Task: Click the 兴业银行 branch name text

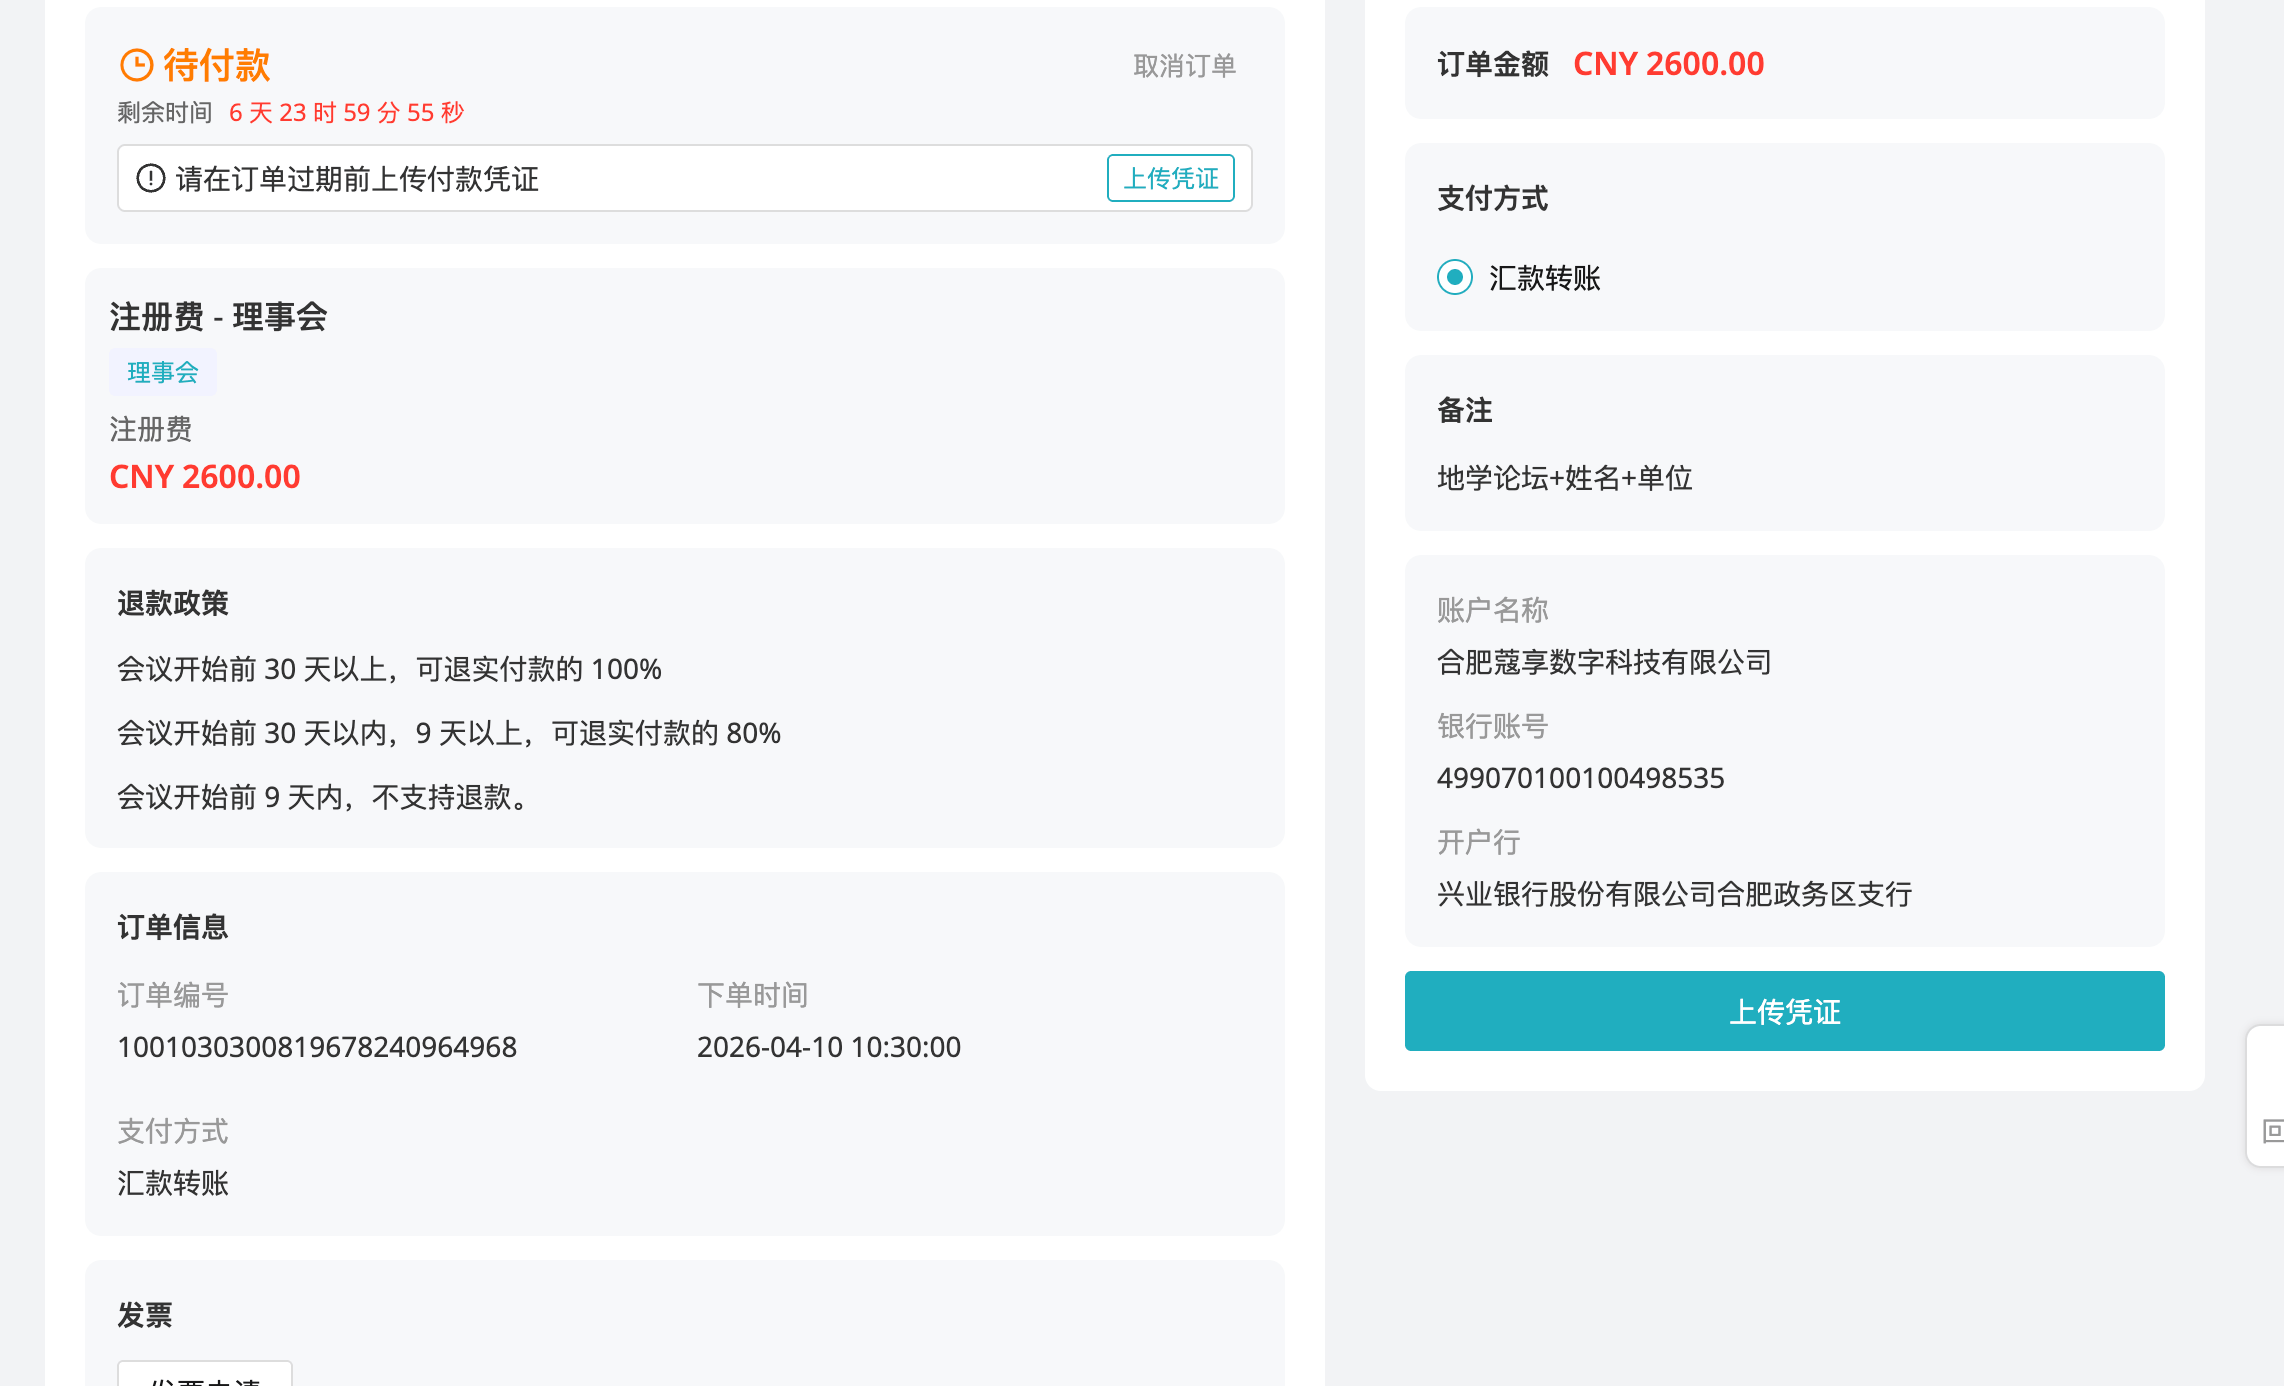Action: point(1674,894)
